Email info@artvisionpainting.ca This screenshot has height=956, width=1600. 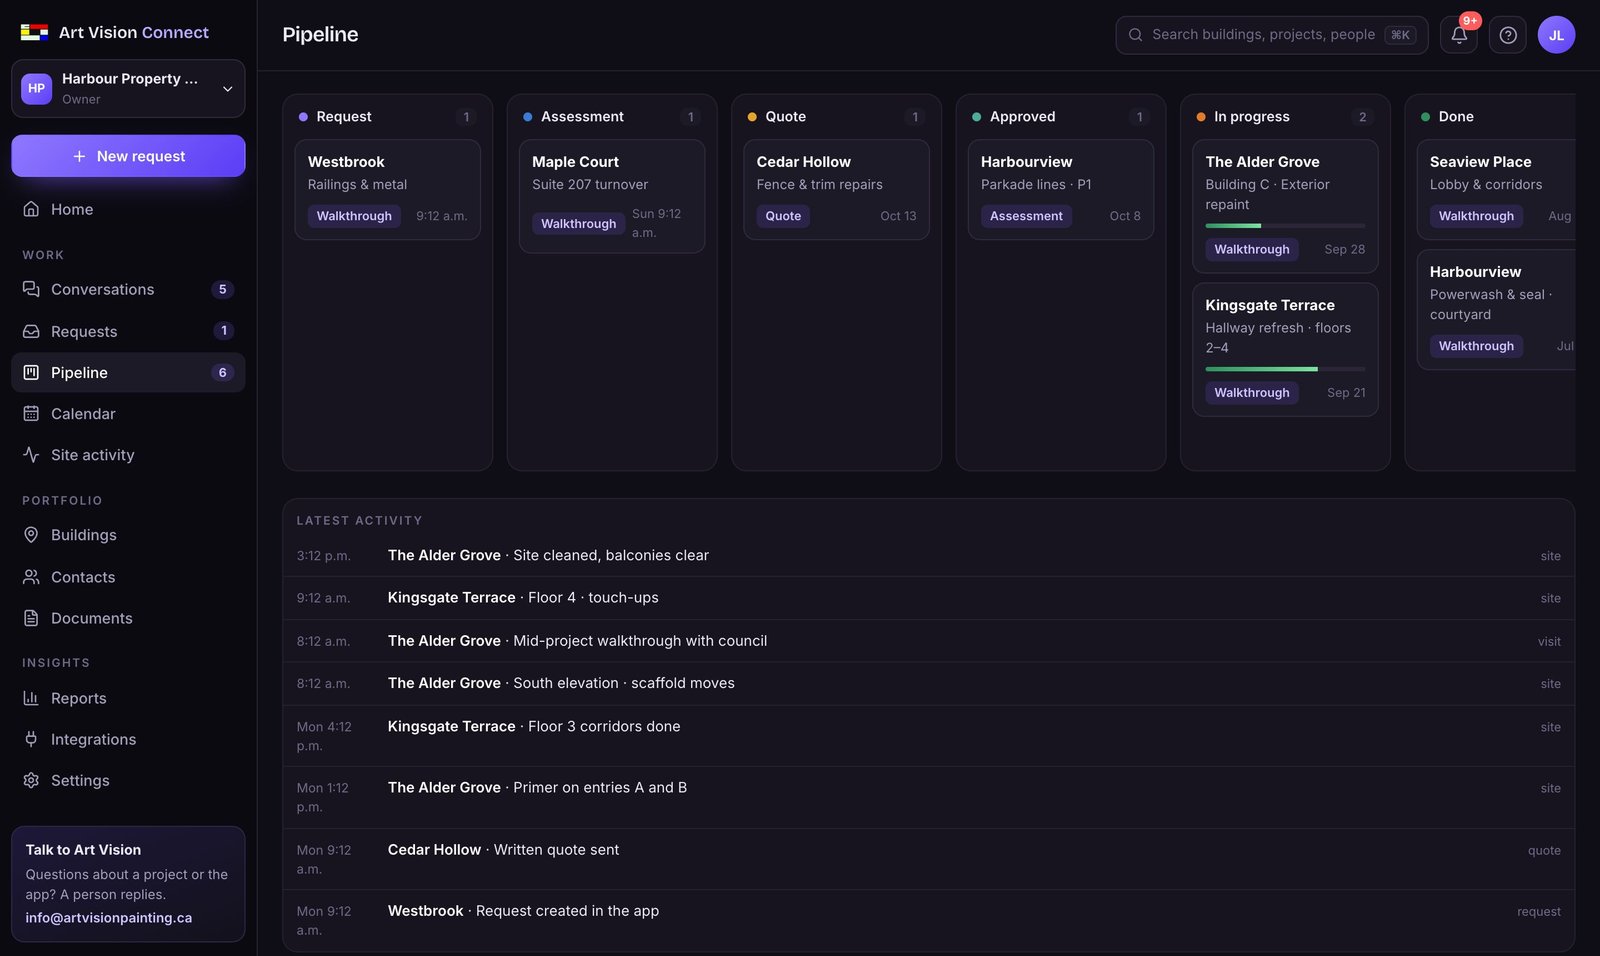coord(109,918)
